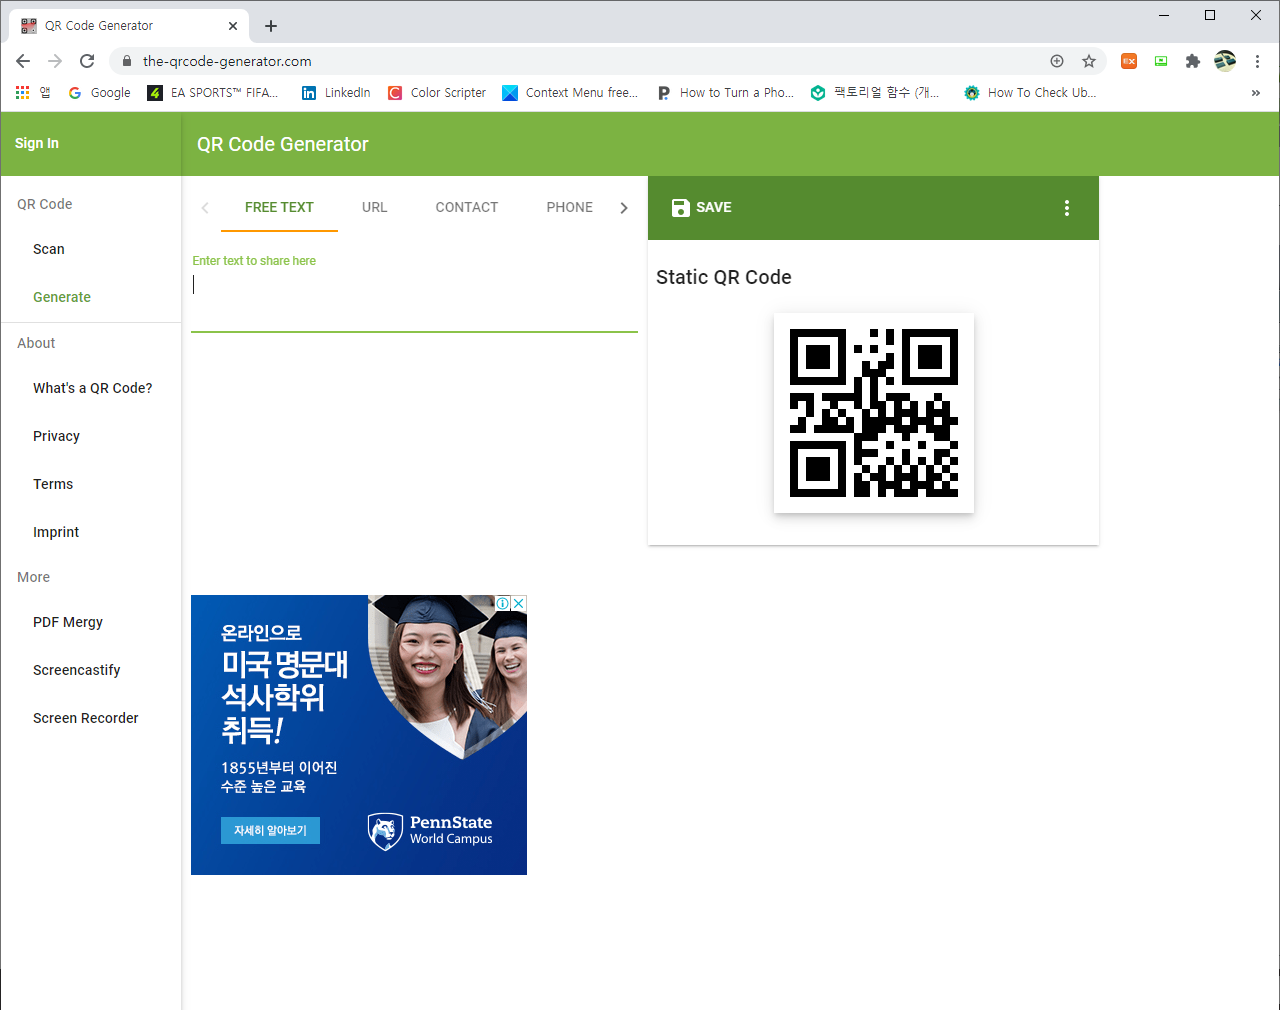This screenshot has height=1010, width=1280.
Task: Open a new browser tab with plus button
Action: [x=271, y=26]
